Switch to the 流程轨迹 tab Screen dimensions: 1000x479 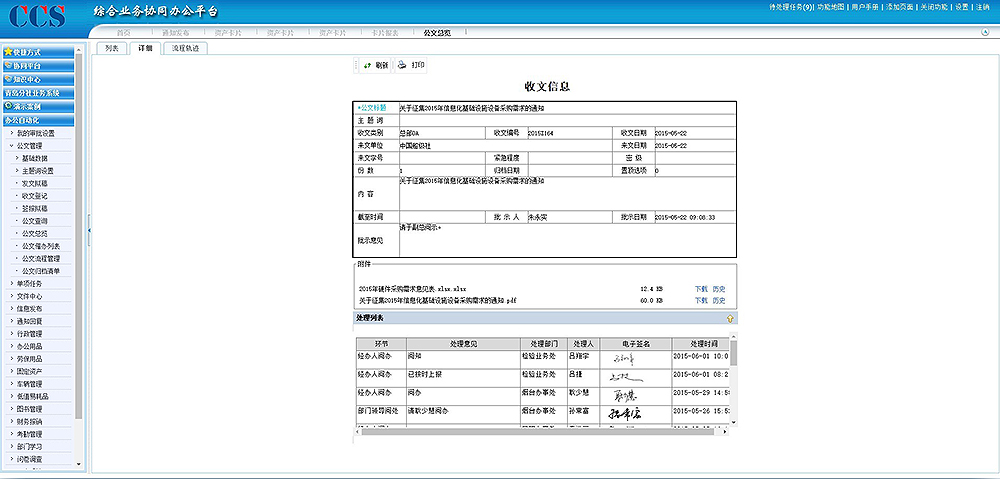point(186,48)
